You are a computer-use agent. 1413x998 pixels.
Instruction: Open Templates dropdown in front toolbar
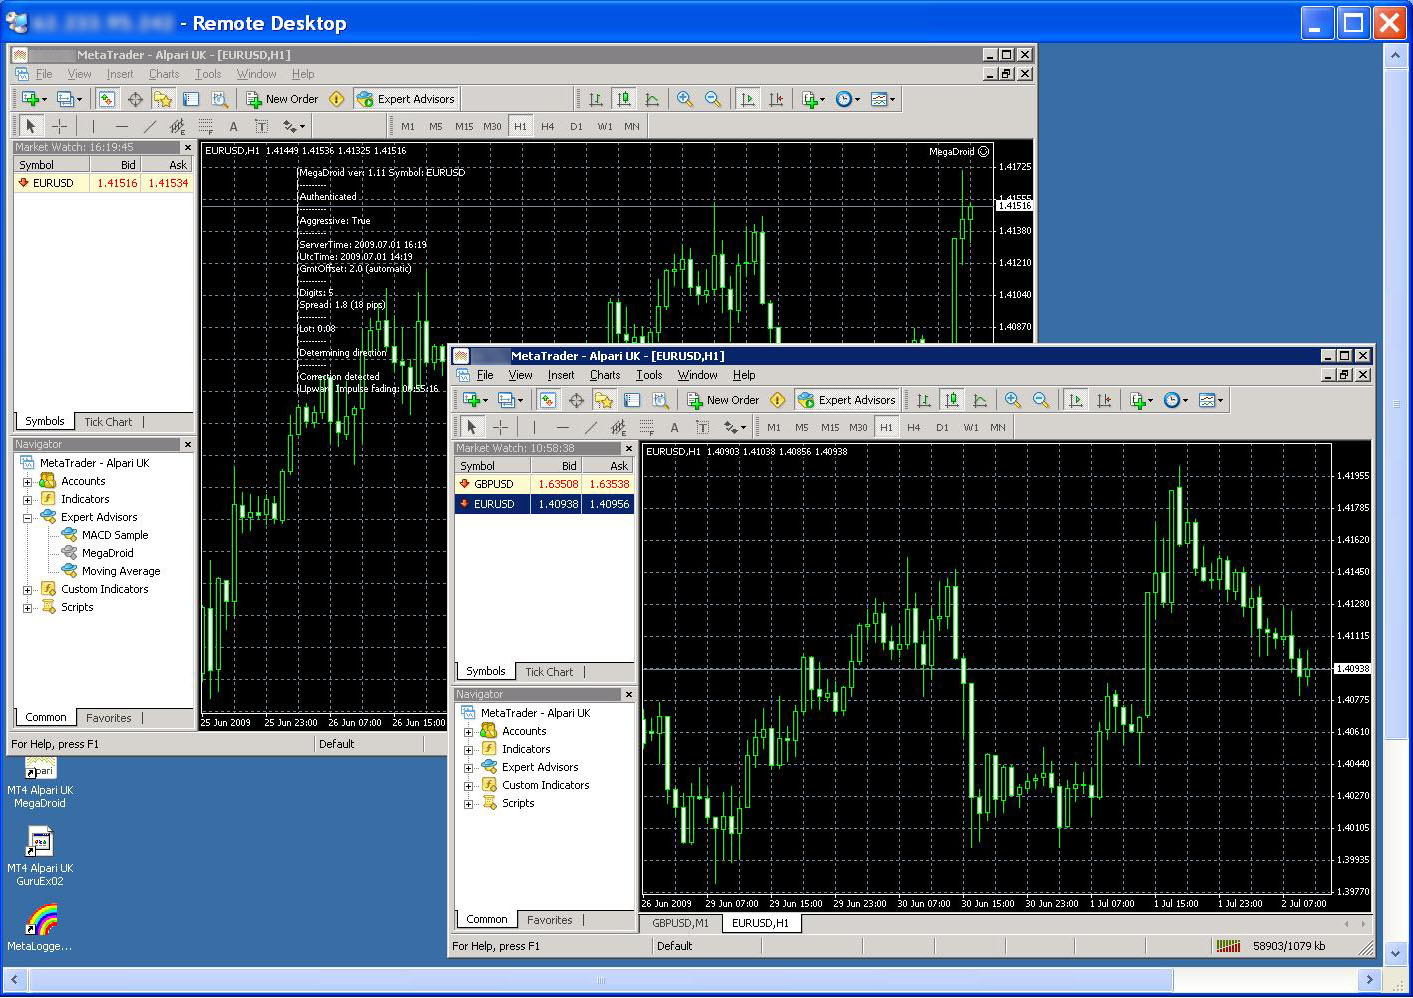click(x=1211, y=400)
